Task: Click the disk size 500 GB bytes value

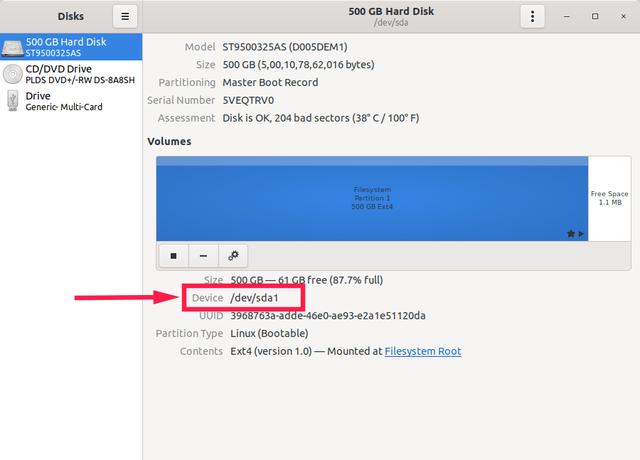Action: [x=298, y=65]
